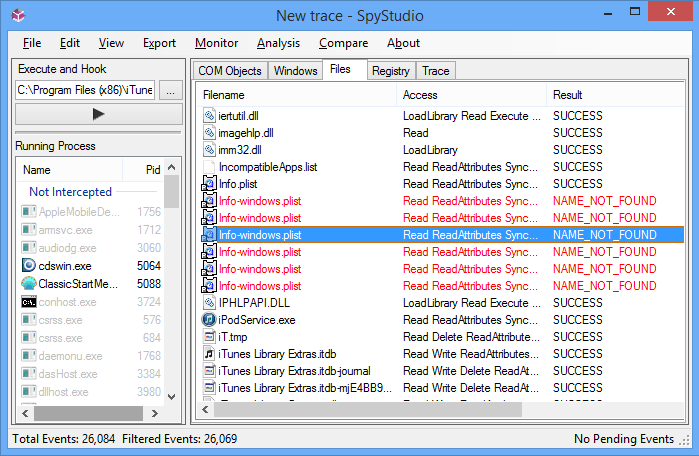The height and width of the screenshot is (456, 699).
Task: Click process list scroll down arrow
Action: 172,396
